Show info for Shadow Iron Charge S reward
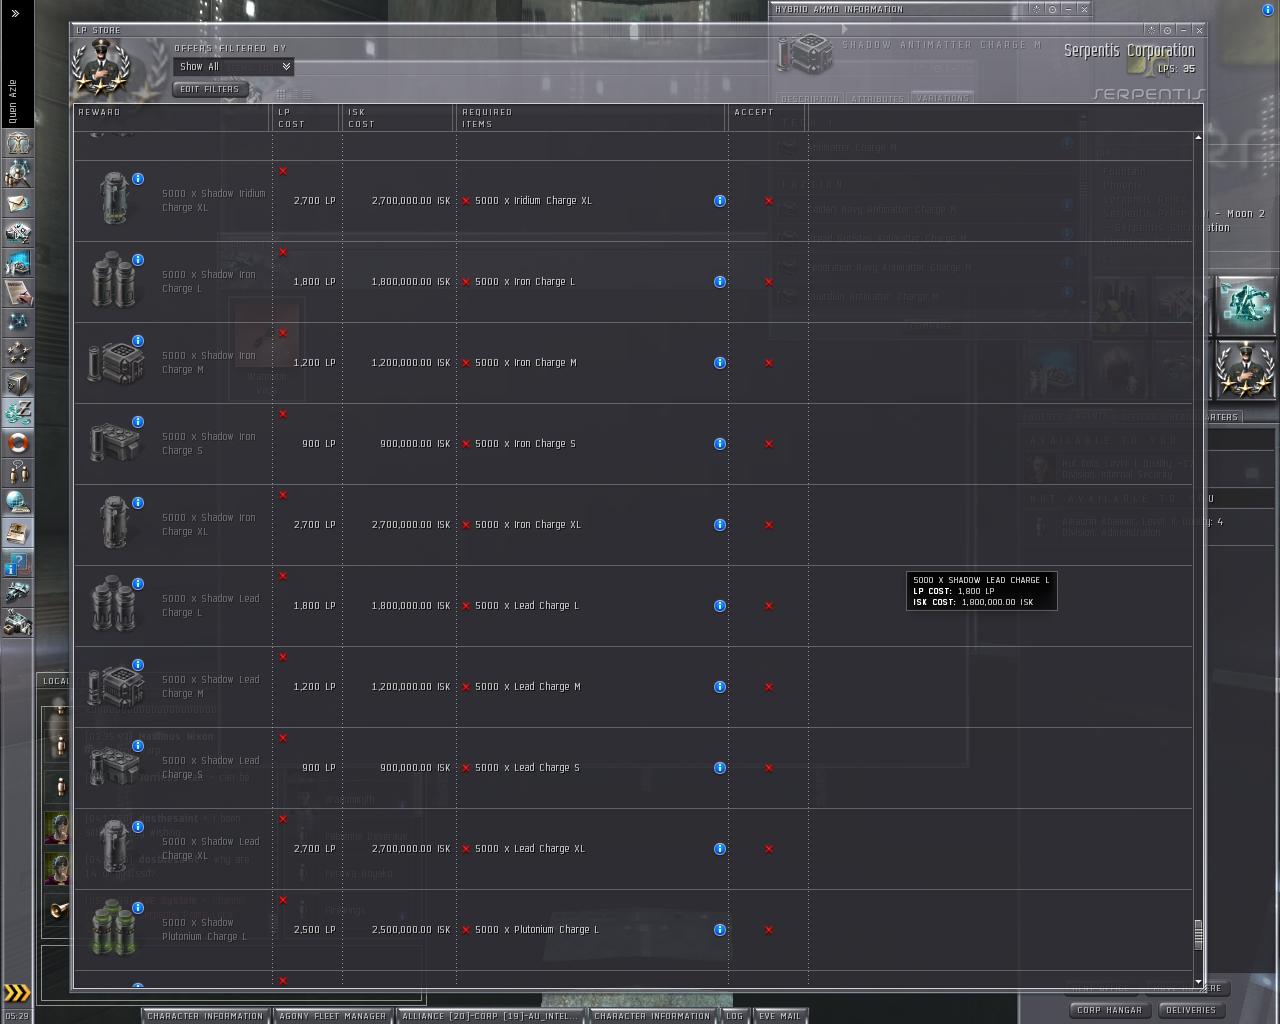 pos(138,422)
